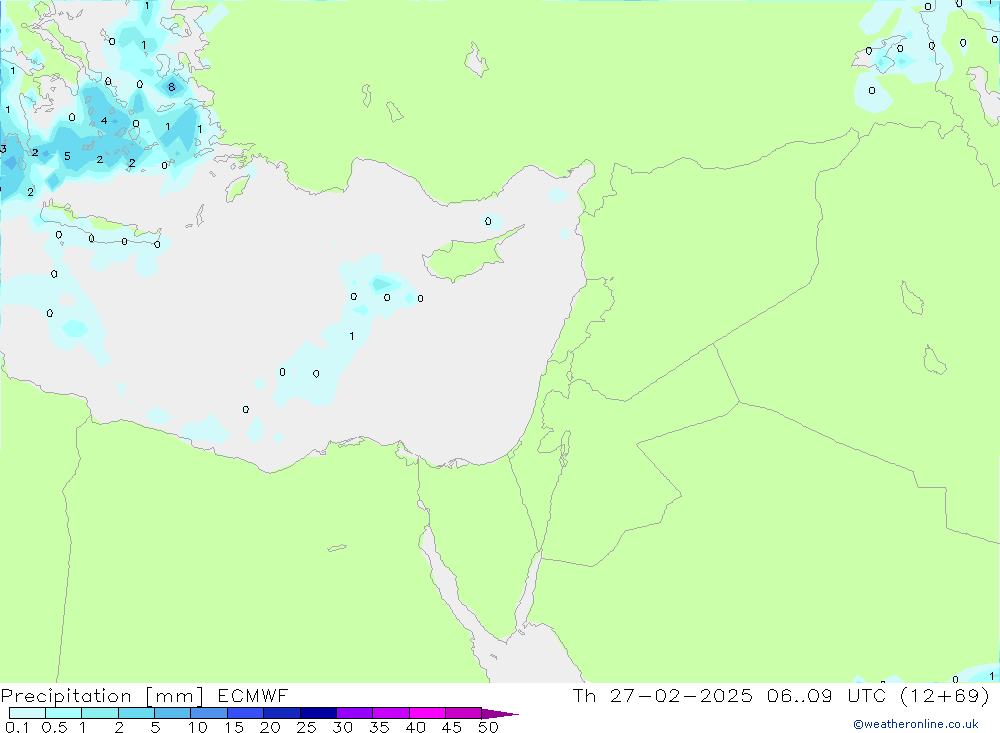Click the '(12+69)' forecast run text
The image size is (1000, 733).
[945, 695]
